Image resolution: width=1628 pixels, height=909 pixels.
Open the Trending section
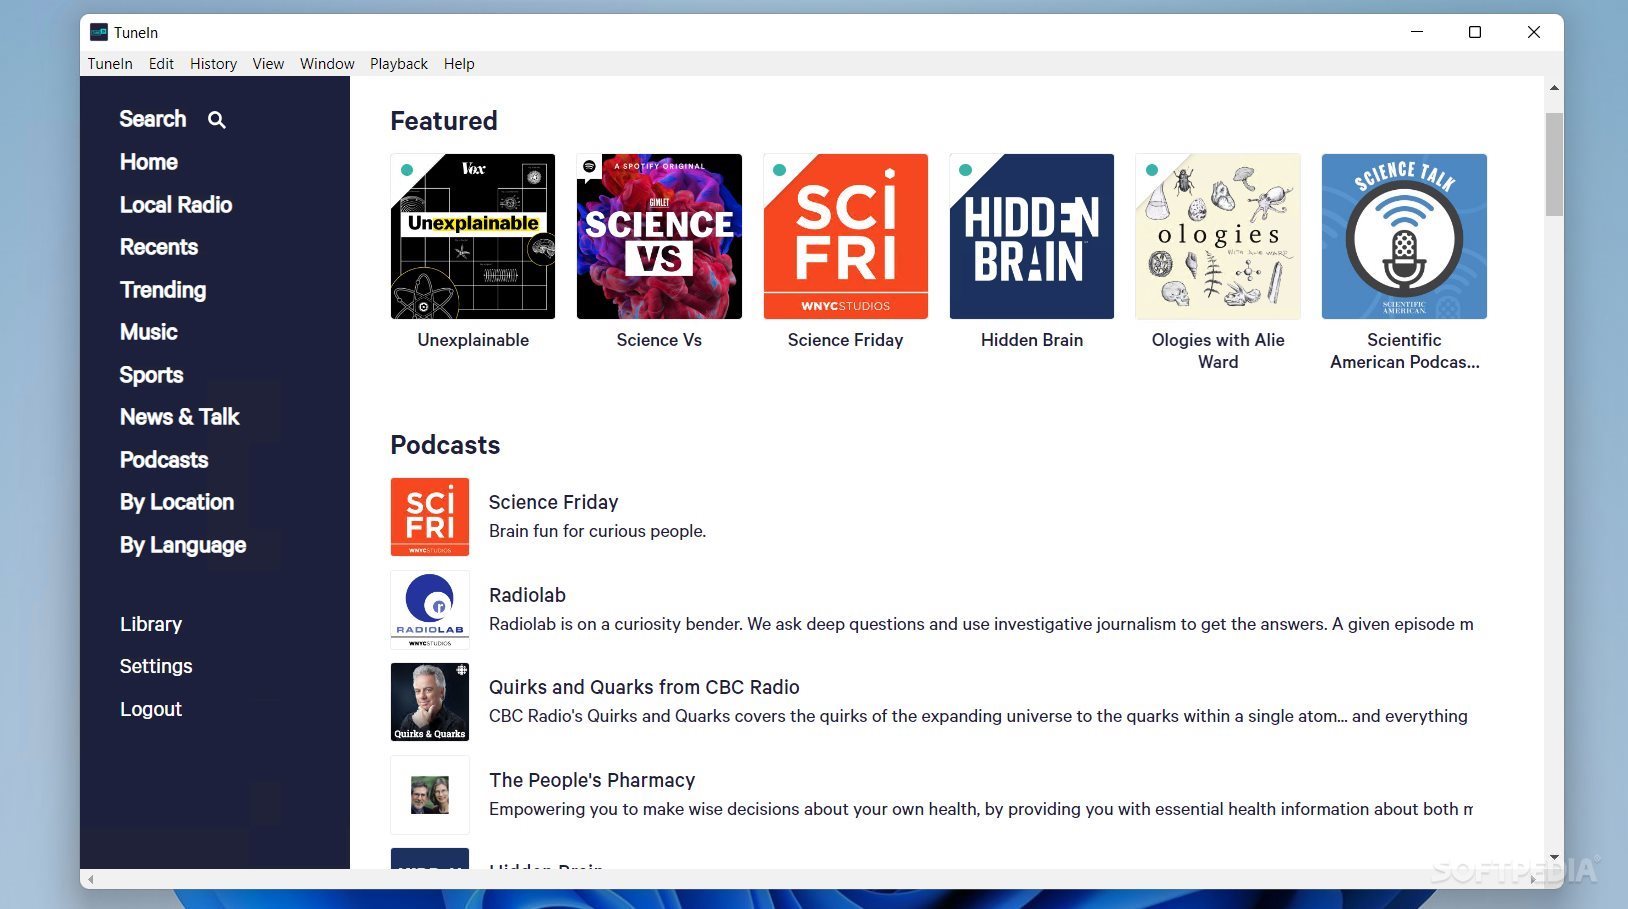click(163, 290)
